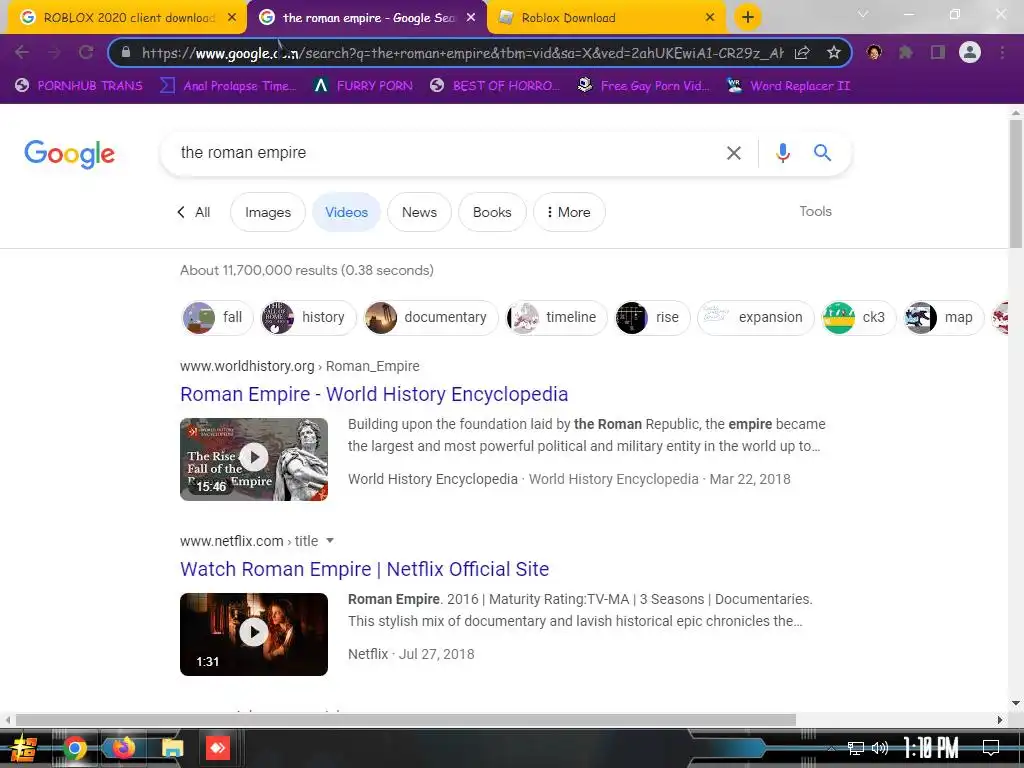Click the scroll-down arrow of vertical scrollbar

point(1016,703)
